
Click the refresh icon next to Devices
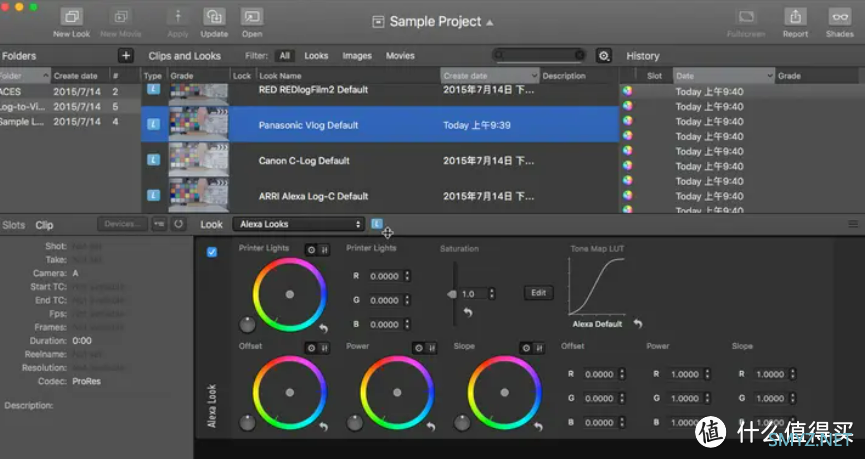coord(178,224)
